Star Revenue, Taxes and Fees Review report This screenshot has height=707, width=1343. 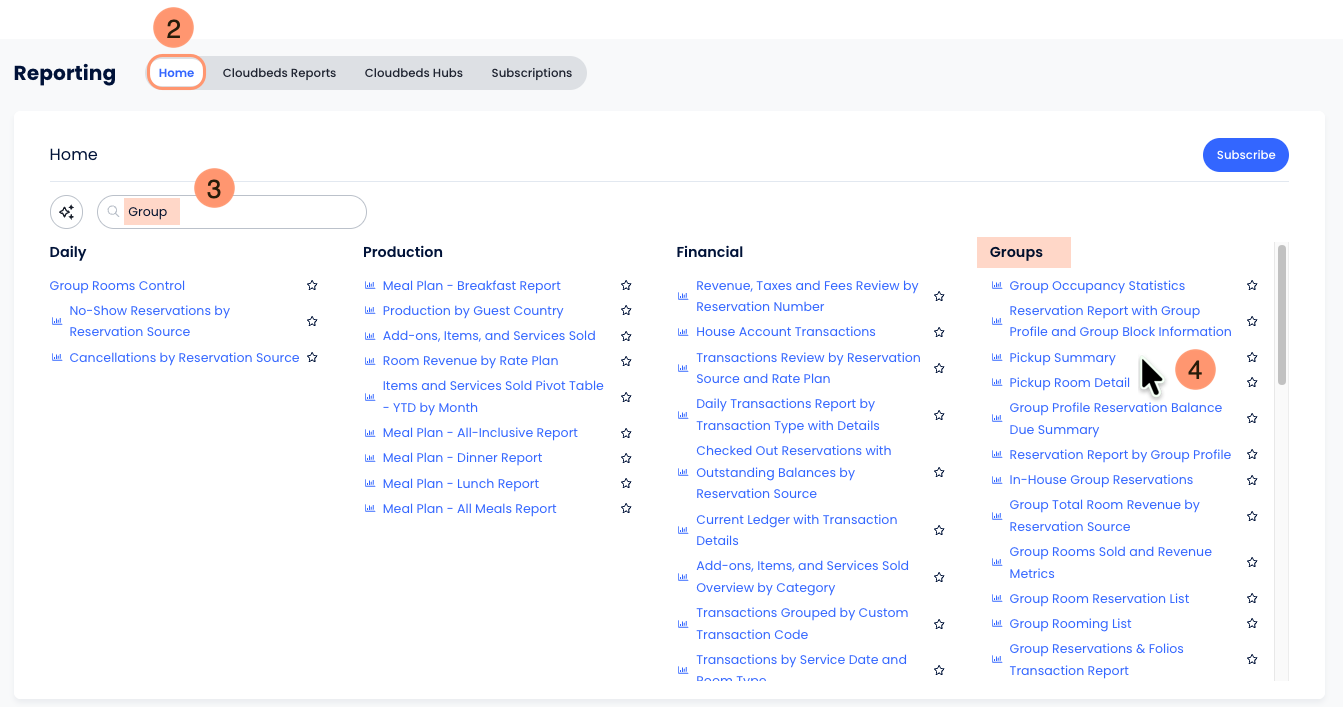(939, 296)
